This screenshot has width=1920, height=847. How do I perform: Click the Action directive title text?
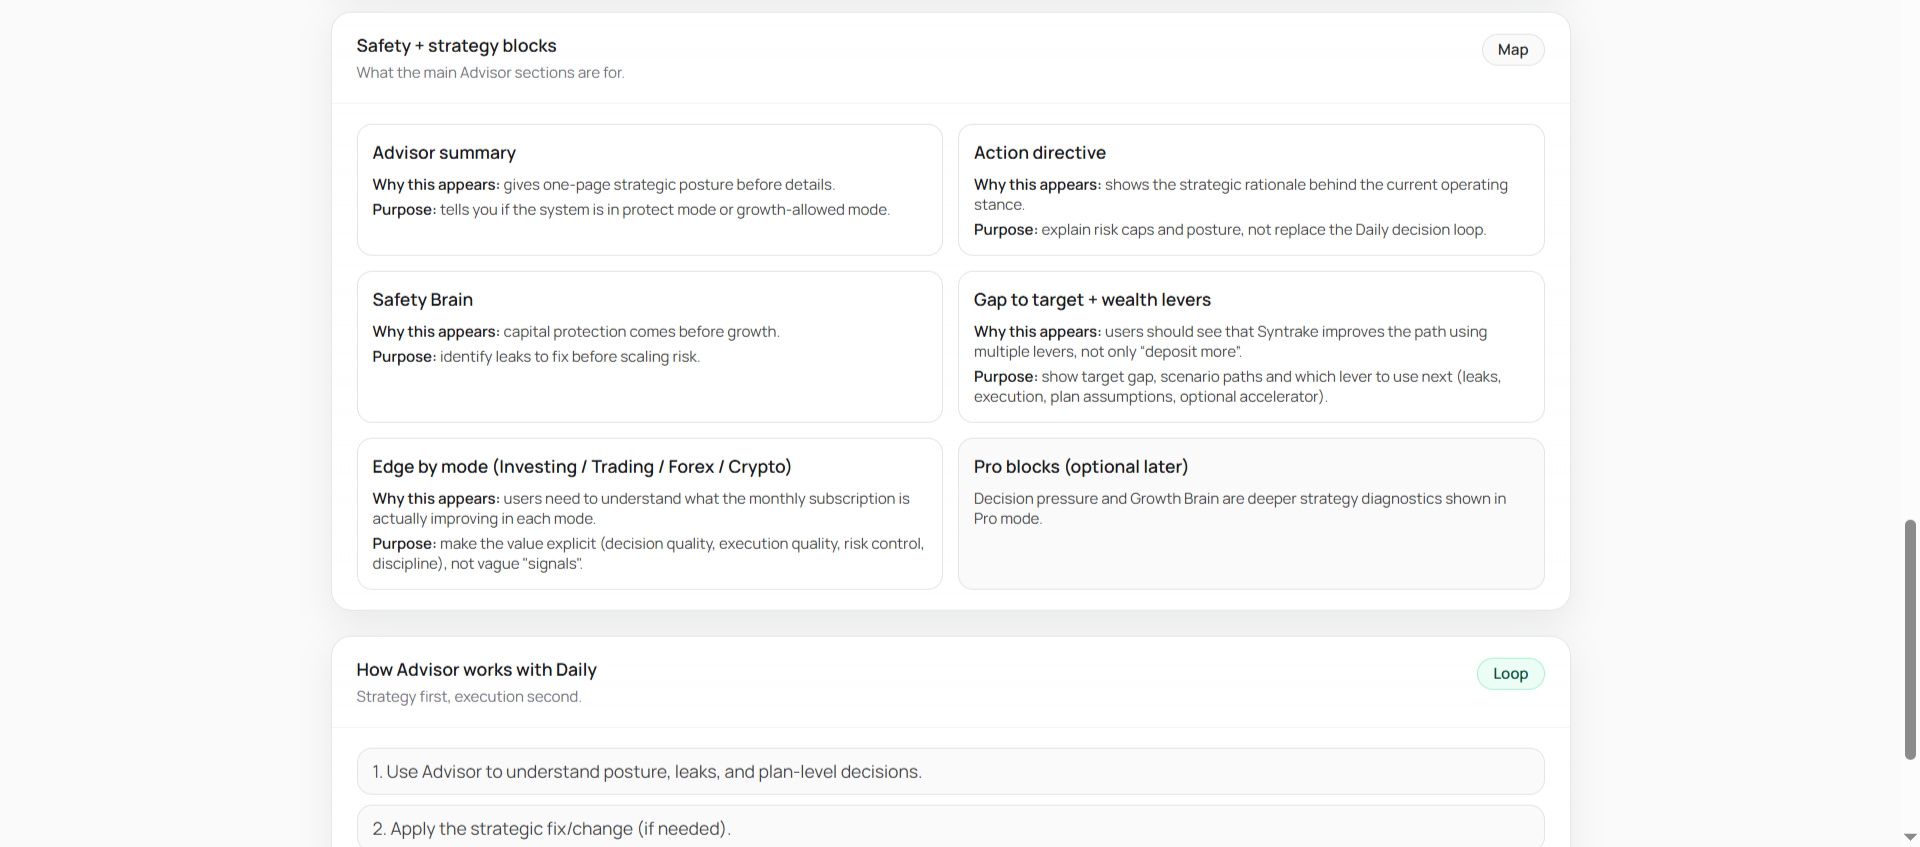[x=1040, y=152]
